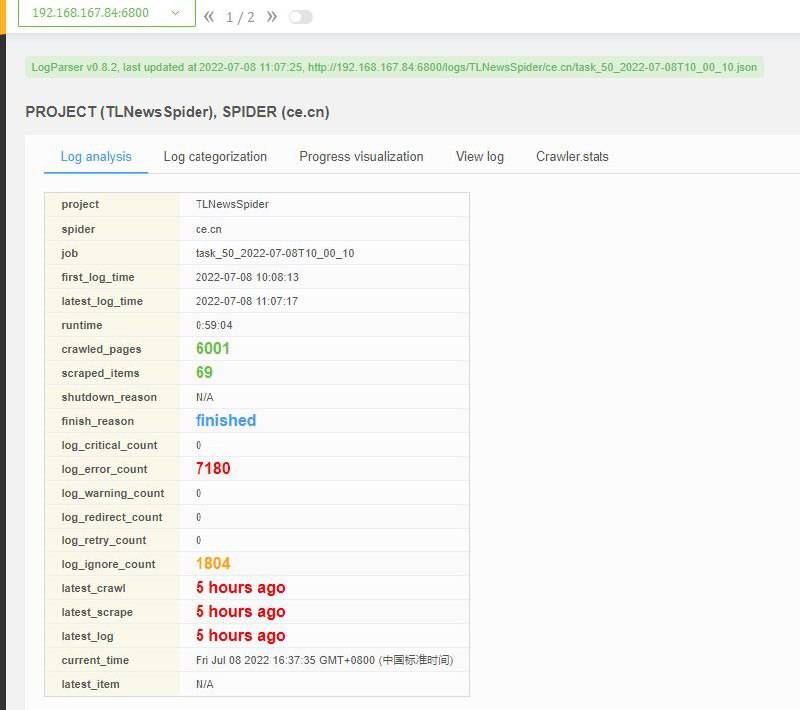This screenshot has width=800, height=710.
Task: Click the orange log_ignore_count value 1804
Action: [212, 565]
